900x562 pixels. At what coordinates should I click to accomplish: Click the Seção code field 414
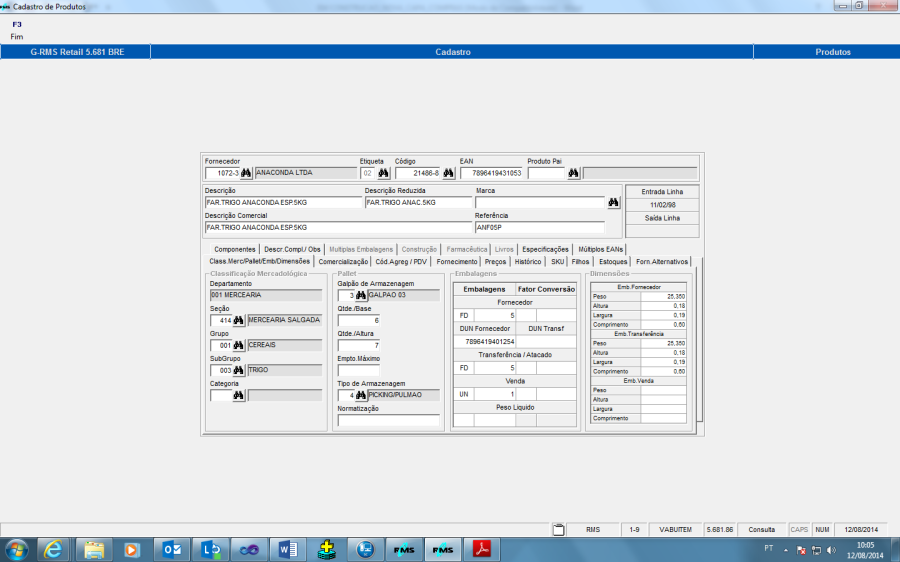221,320
